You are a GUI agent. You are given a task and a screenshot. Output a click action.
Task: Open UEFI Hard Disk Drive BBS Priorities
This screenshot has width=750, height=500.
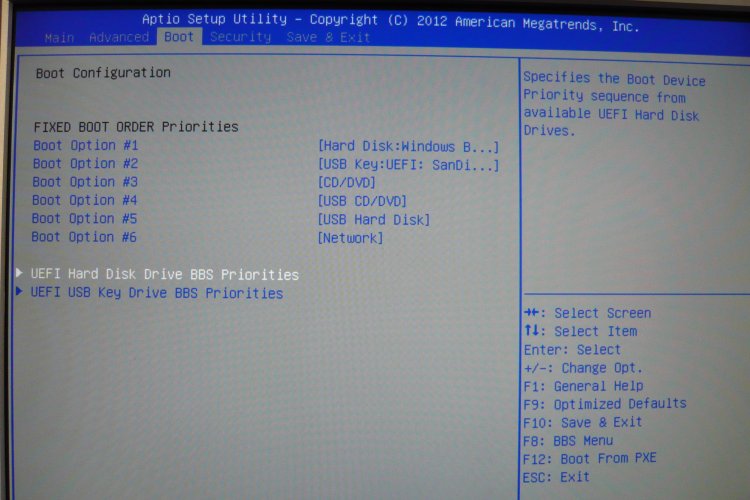tap(165, 274)
